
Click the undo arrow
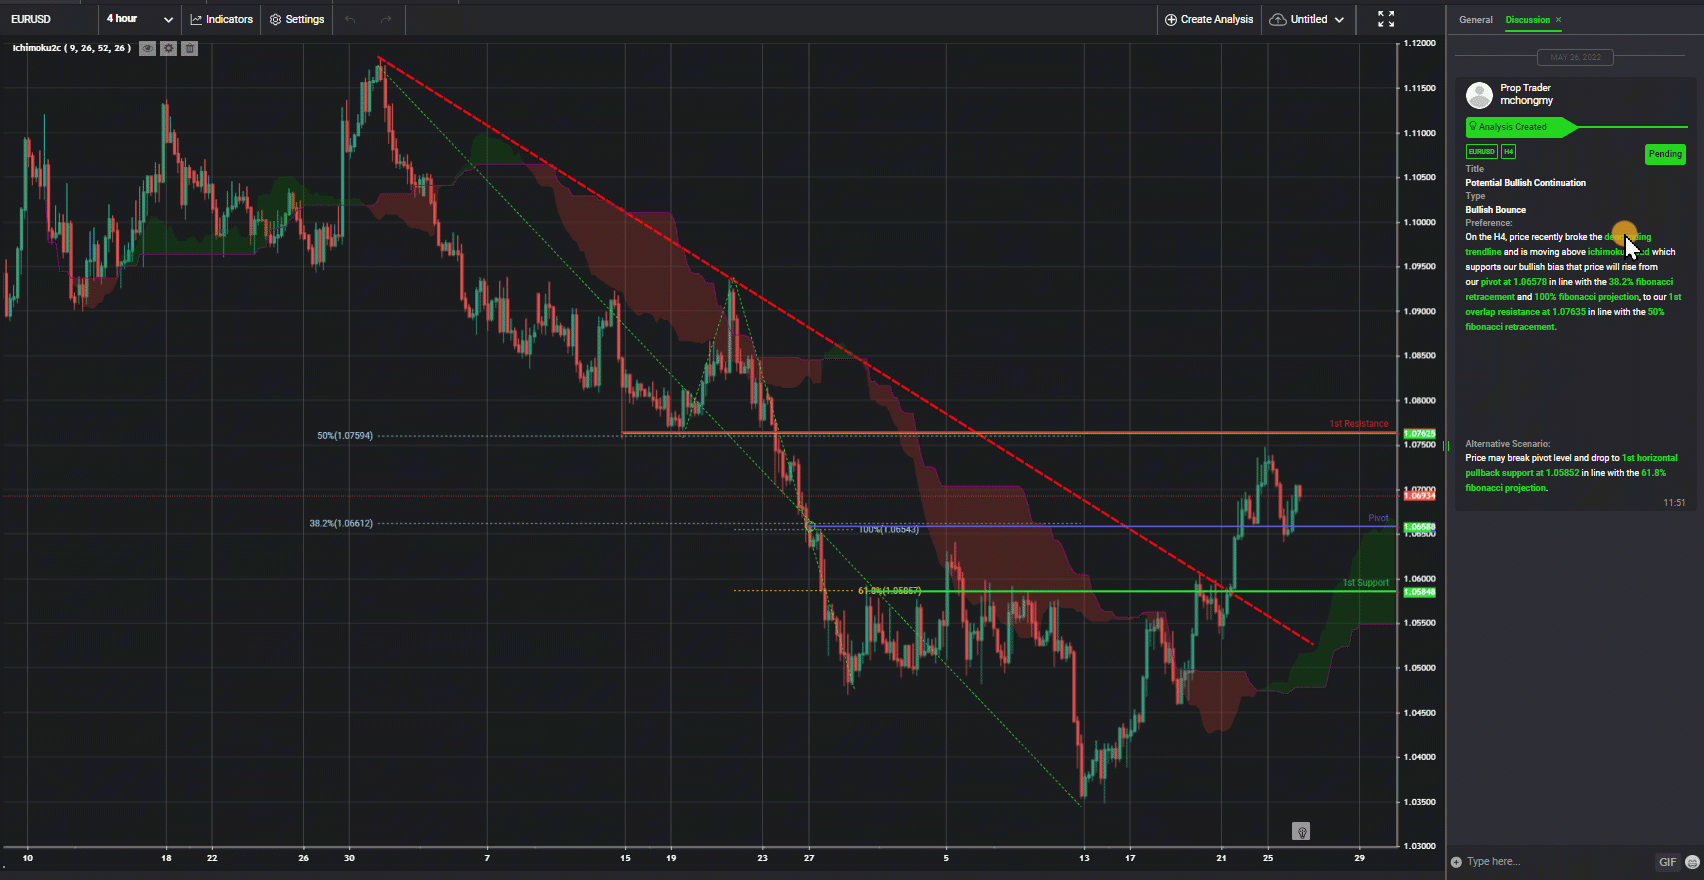(x=350, y=19)
